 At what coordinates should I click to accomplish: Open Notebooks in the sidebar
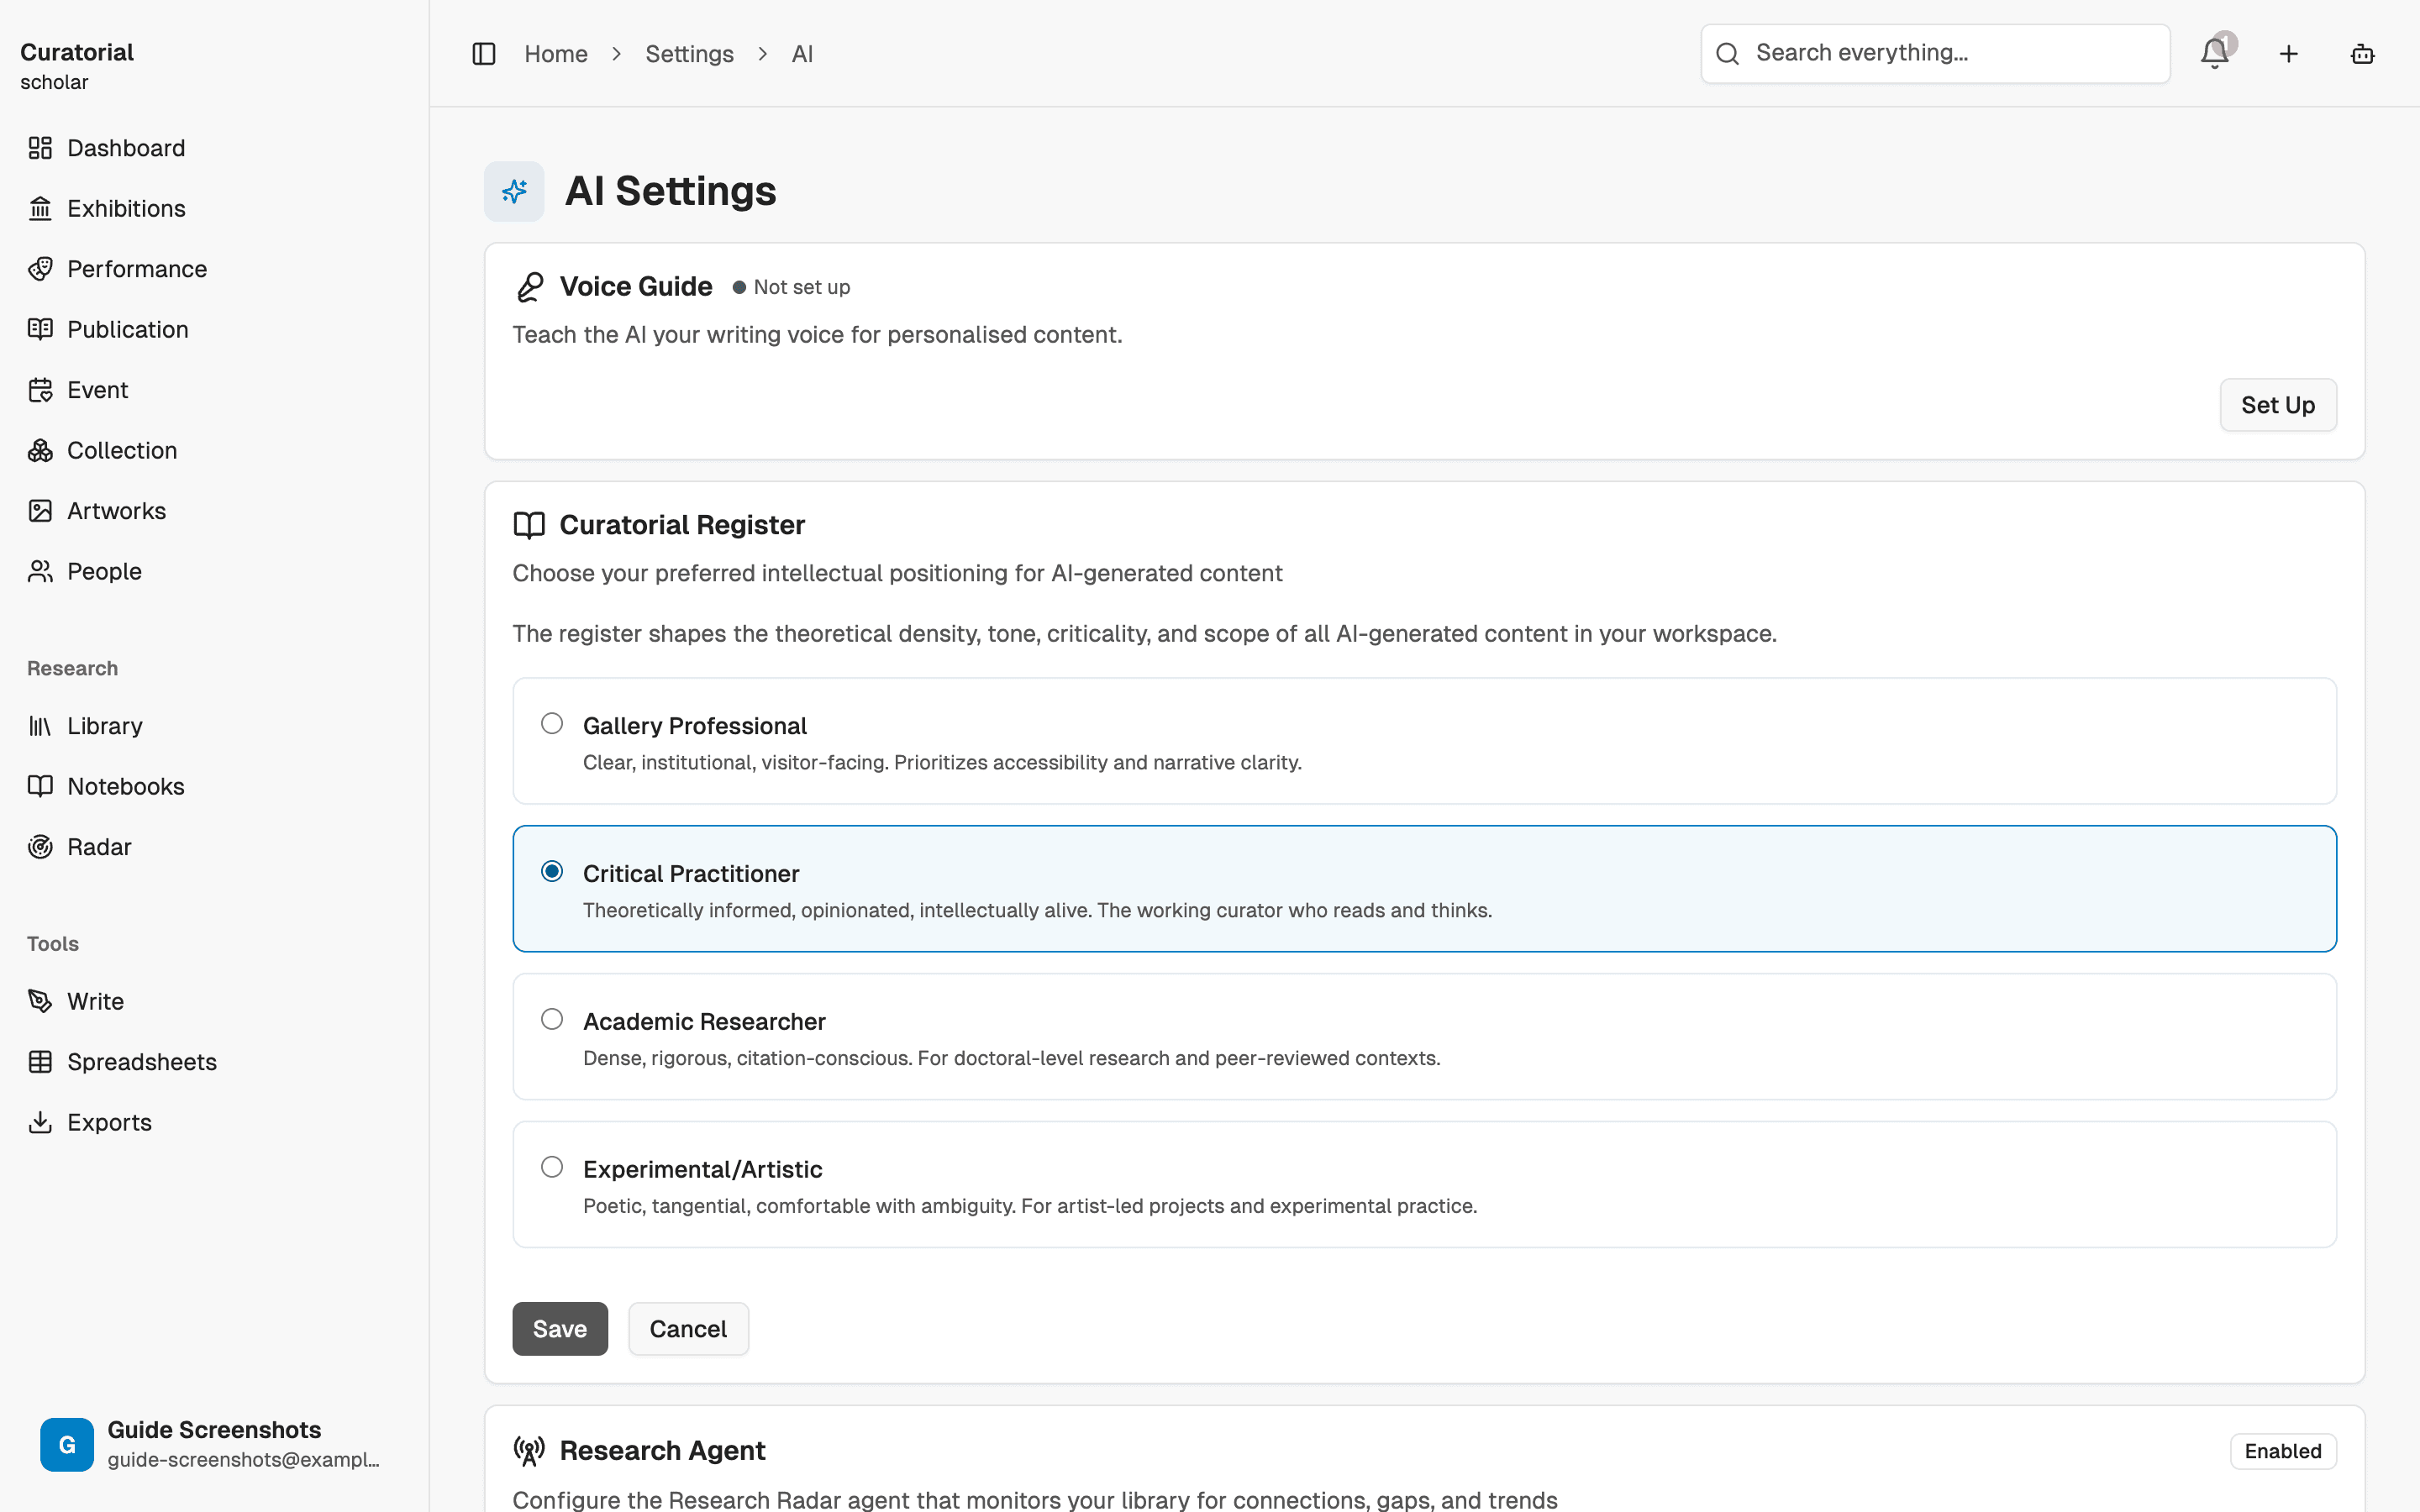(126, 786)
